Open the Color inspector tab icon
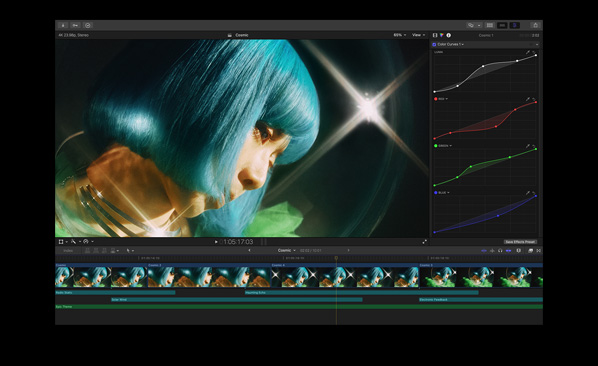This screenshot has width=598, height=366. coord(442,35)
